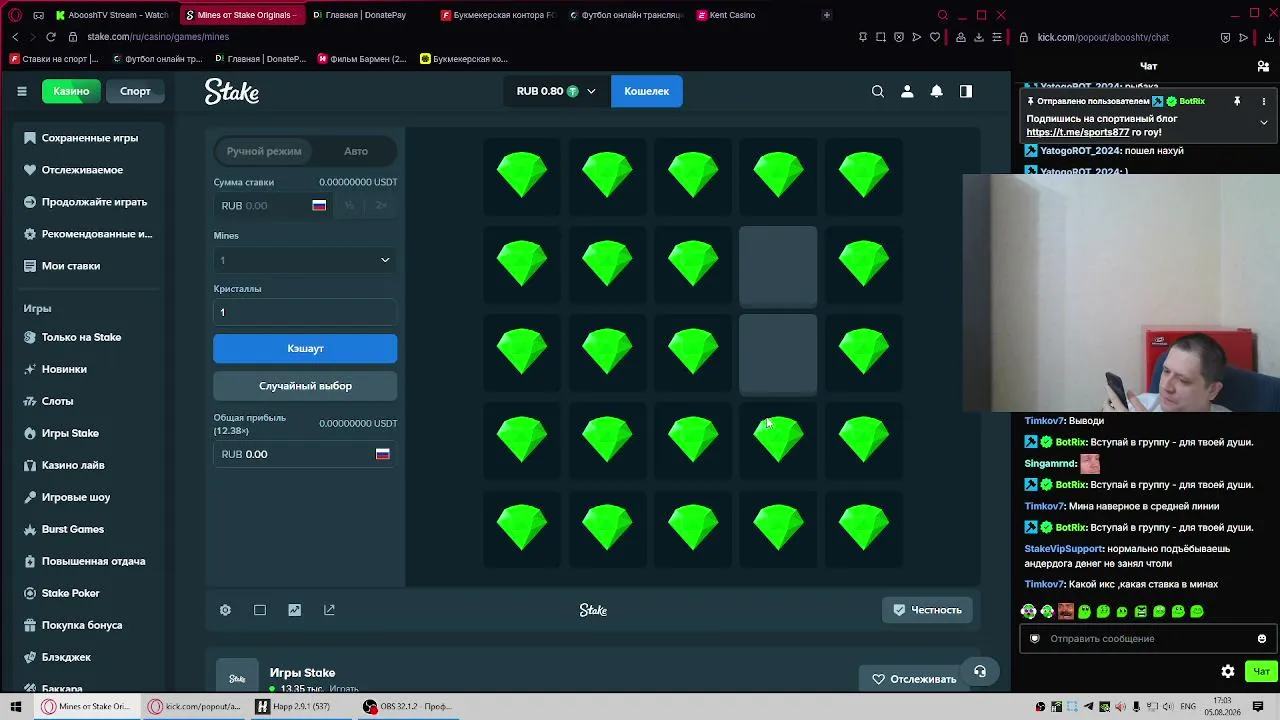This screenshot has height=720, width=1280.
Task: Open a new browser tab
Action: [826, 15]
